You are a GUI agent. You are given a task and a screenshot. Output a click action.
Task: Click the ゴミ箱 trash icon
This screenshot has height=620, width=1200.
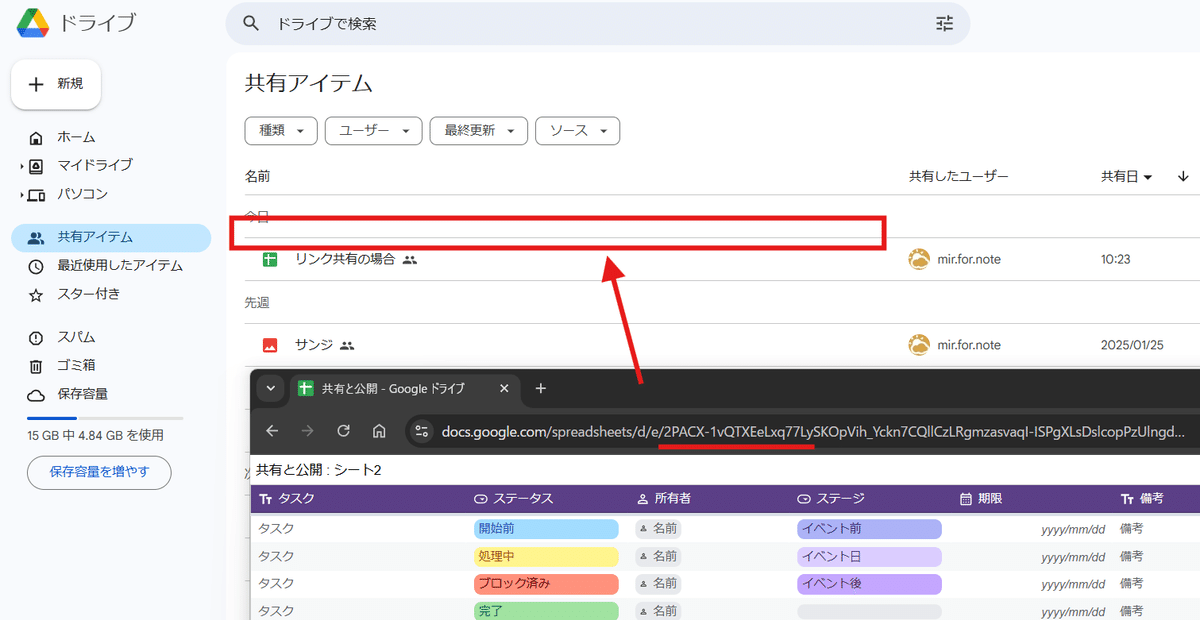click(x=36, y=367)
